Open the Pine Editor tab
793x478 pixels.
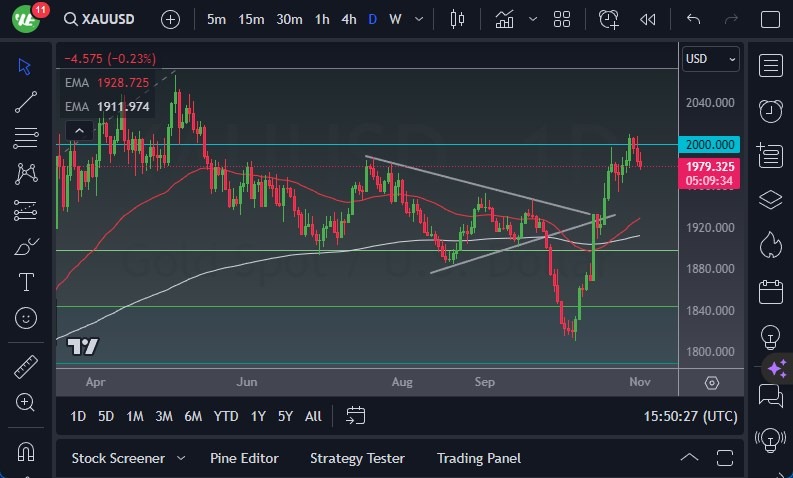244,458
